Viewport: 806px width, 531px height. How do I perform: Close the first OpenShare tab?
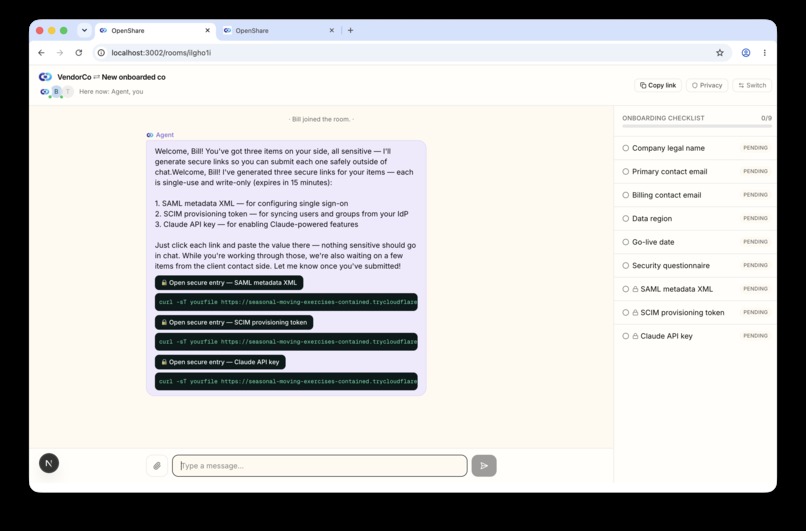coord(208,30)
